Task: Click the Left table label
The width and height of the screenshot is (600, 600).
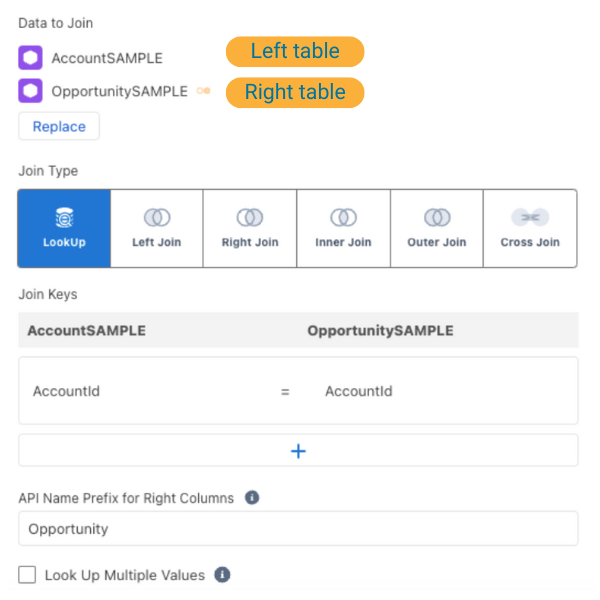Action: 295,52
